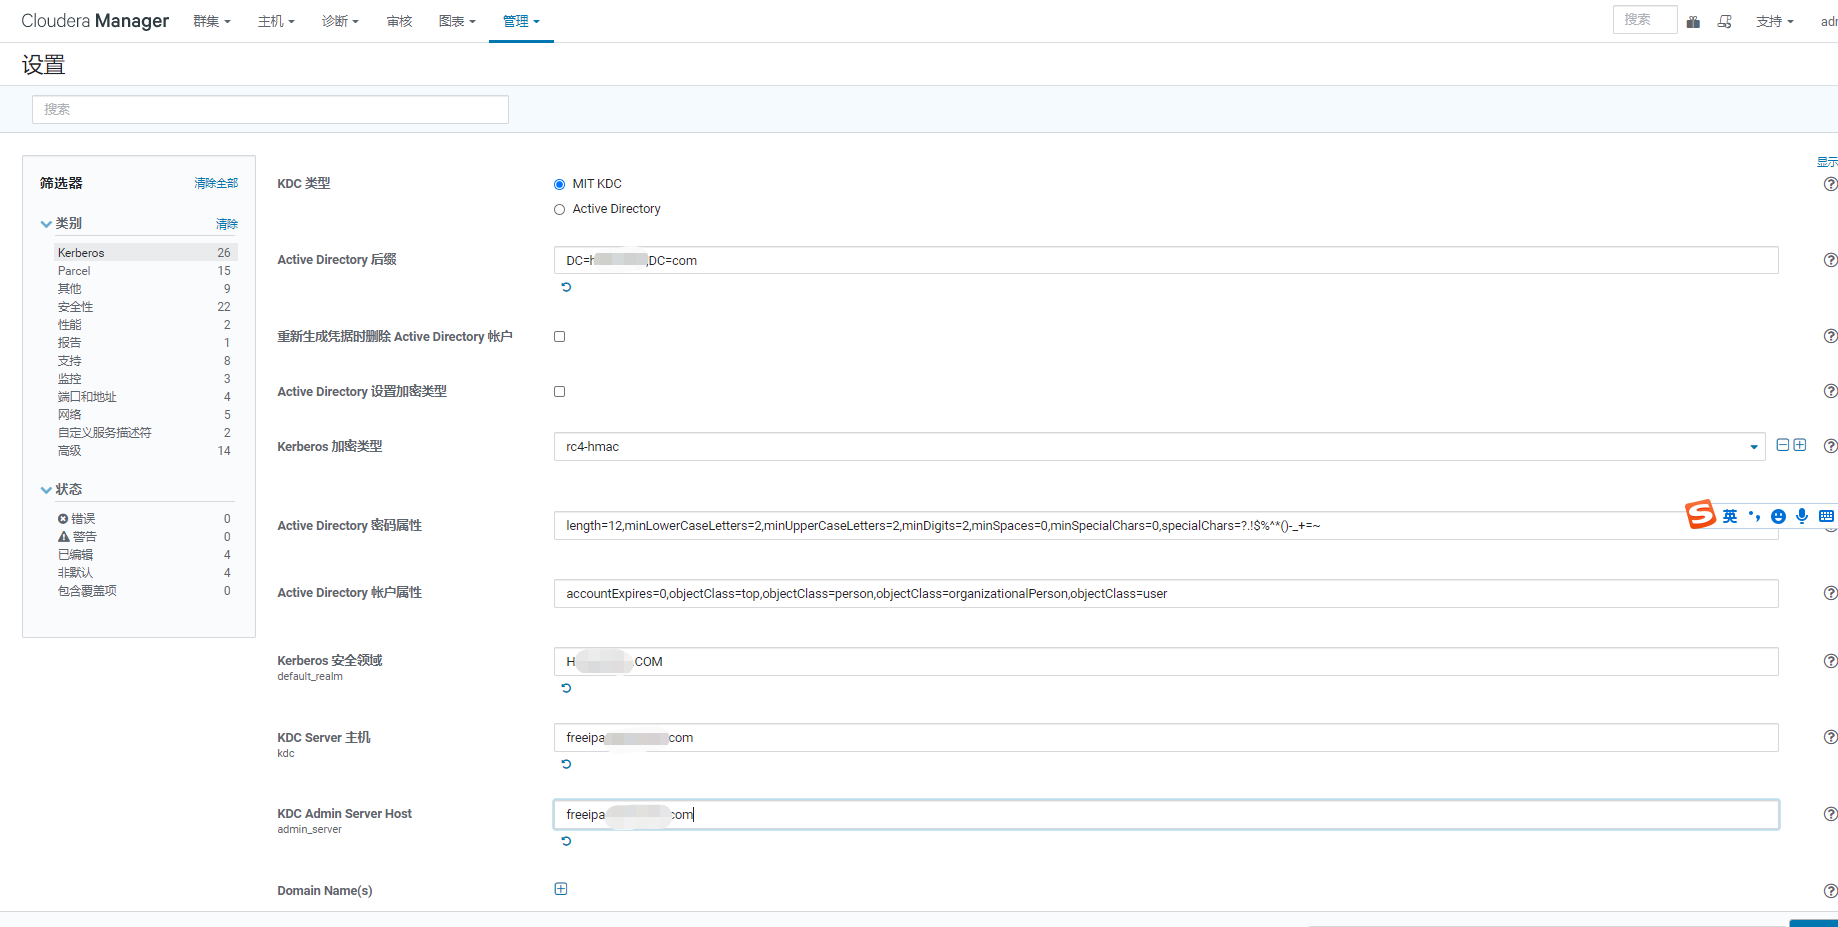The image size is (1838, 927).
Task: Select Active Directory radio option
Action: pos(560,209)
